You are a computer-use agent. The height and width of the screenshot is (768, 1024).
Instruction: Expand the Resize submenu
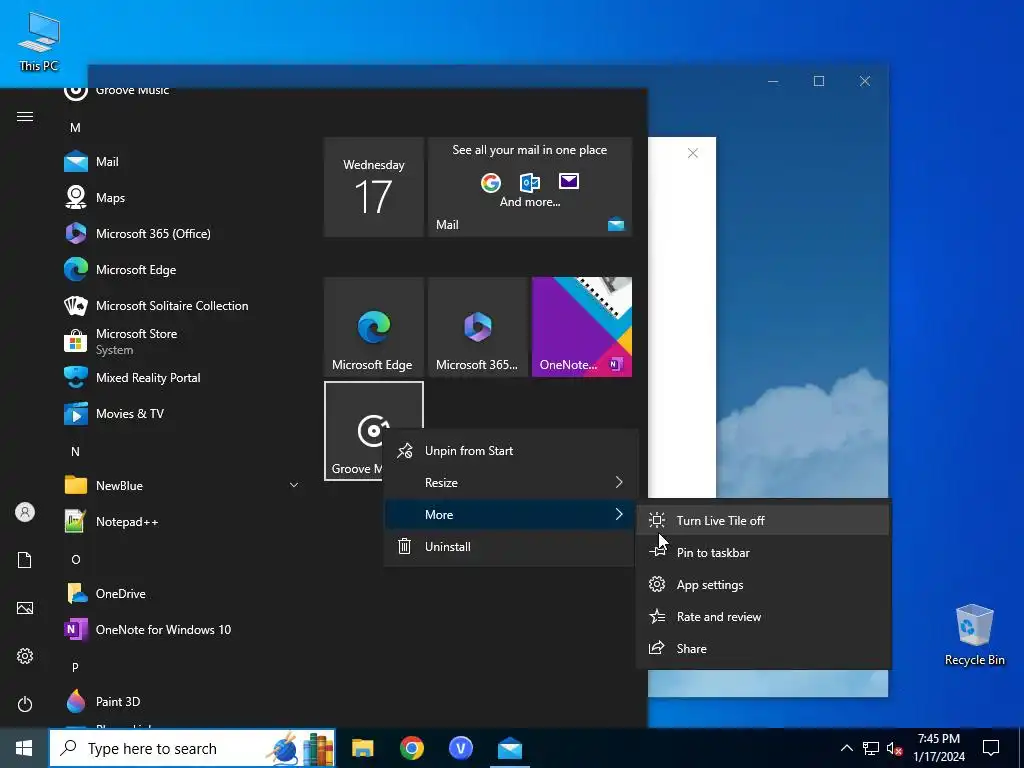click(x=510, y=483)
